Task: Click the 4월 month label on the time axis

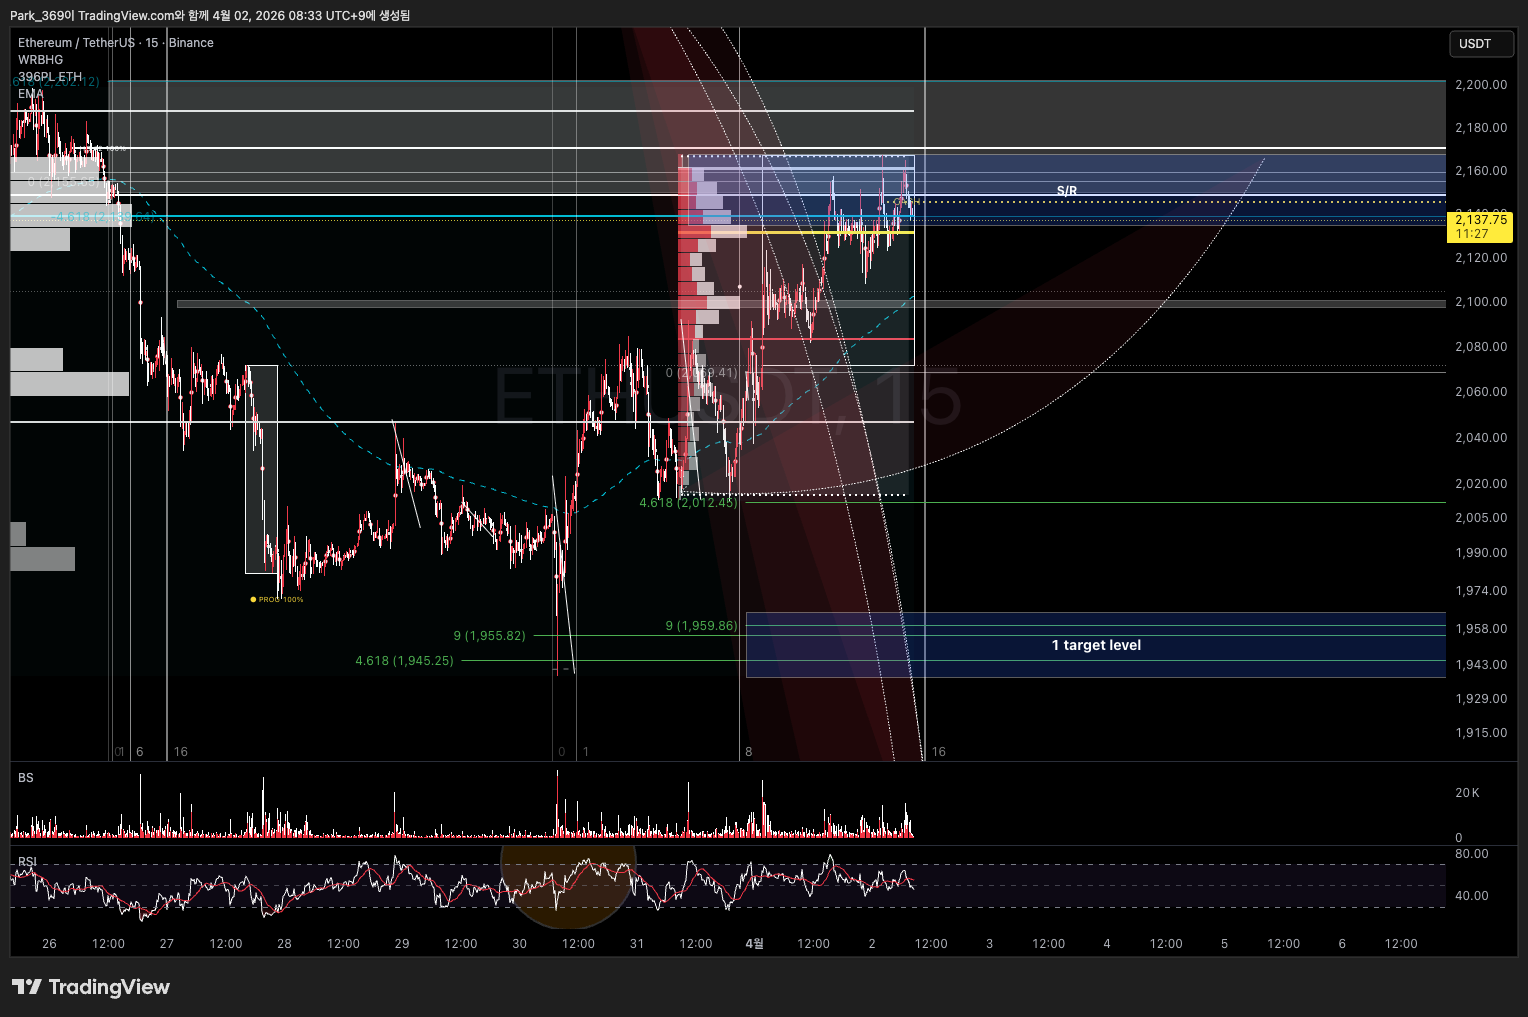Action: pos(755,944)
